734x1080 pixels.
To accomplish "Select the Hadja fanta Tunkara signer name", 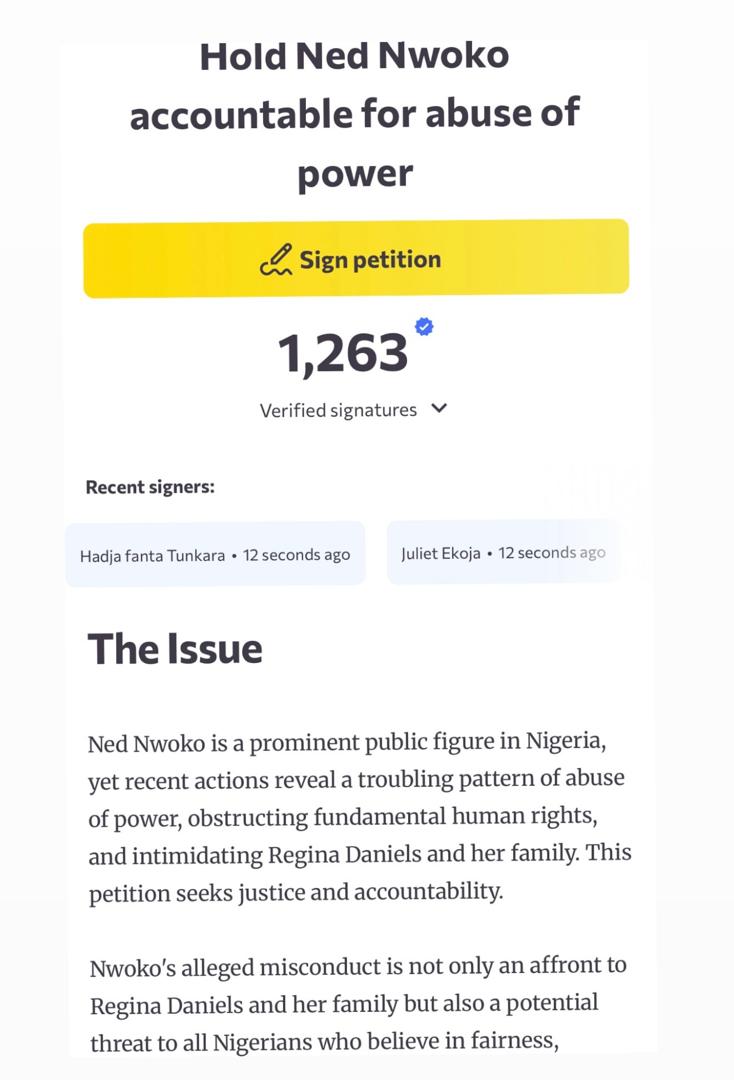I will tap(152, 555).
